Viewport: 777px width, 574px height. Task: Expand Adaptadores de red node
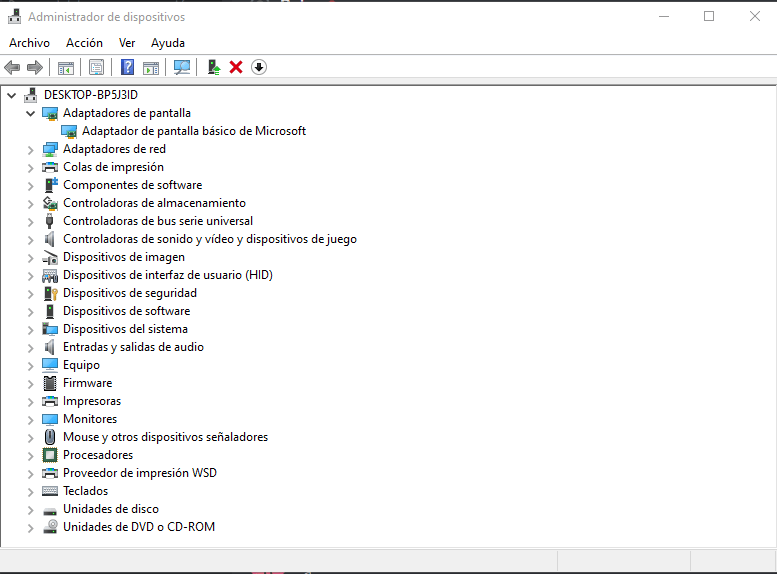30,150
